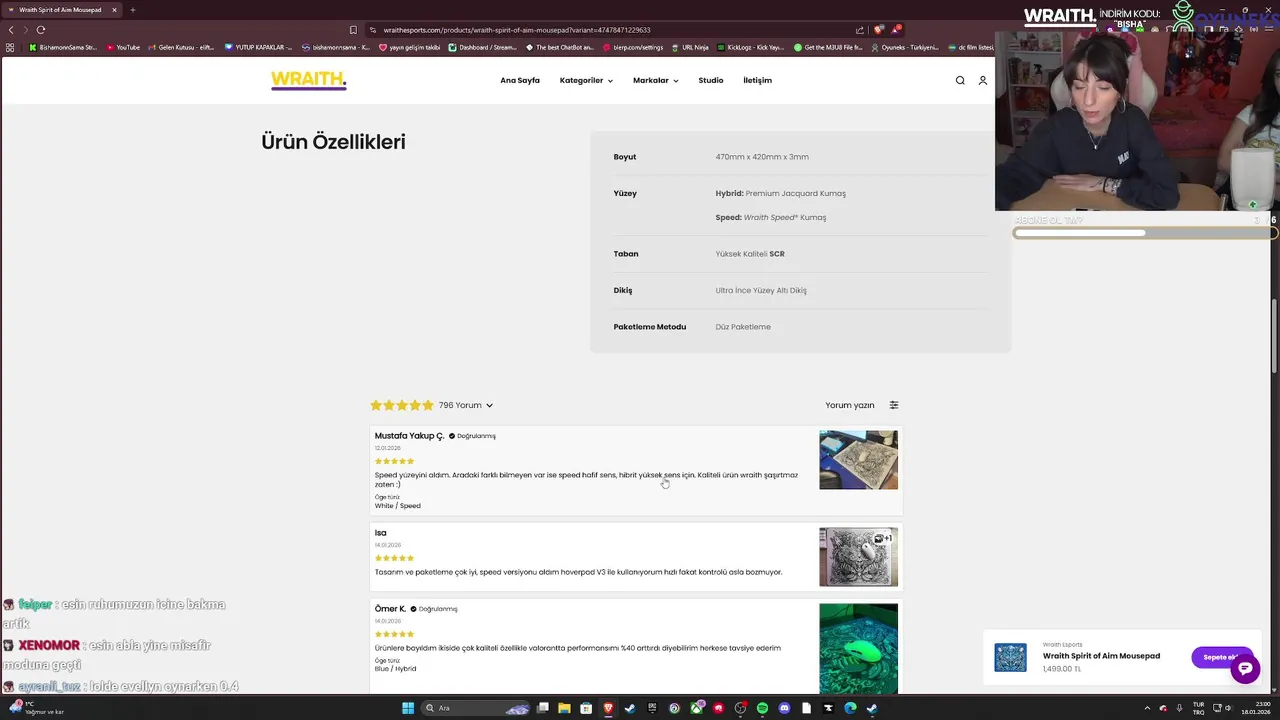The height and width of the screenshot is (720, 1280).
Task: Click the Blue / Hybrid variant text
Action: pyautogui.click(x=395, y=669)
